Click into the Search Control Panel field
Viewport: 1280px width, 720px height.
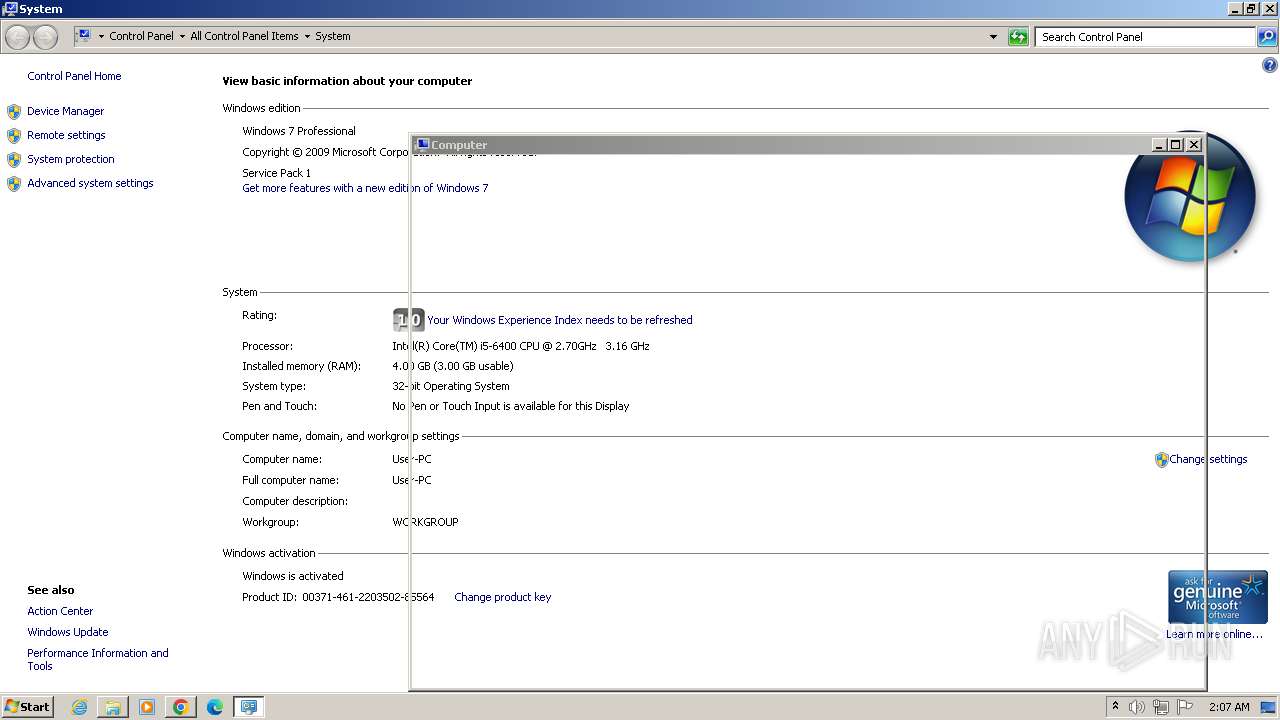click(x=1145, y=37)
